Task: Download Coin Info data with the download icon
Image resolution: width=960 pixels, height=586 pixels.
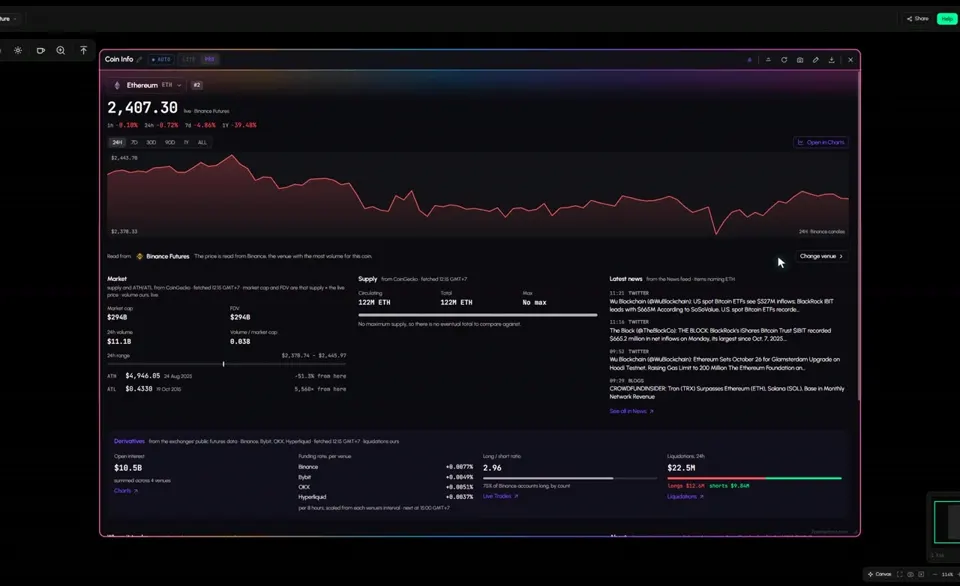Action: point(831,60)
